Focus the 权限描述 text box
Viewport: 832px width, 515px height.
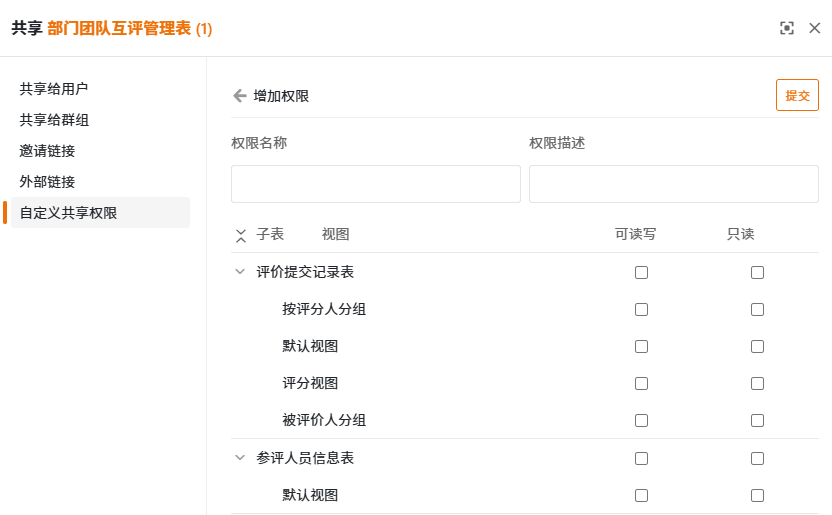coord(673,184)
